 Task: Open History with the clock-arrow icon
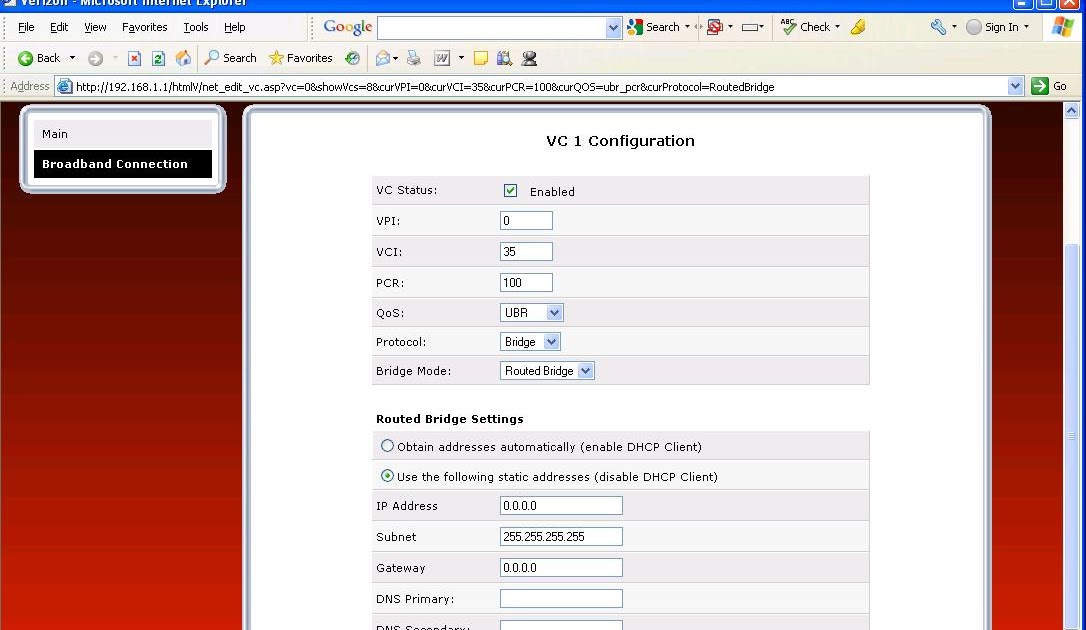(x=353, y=58)
